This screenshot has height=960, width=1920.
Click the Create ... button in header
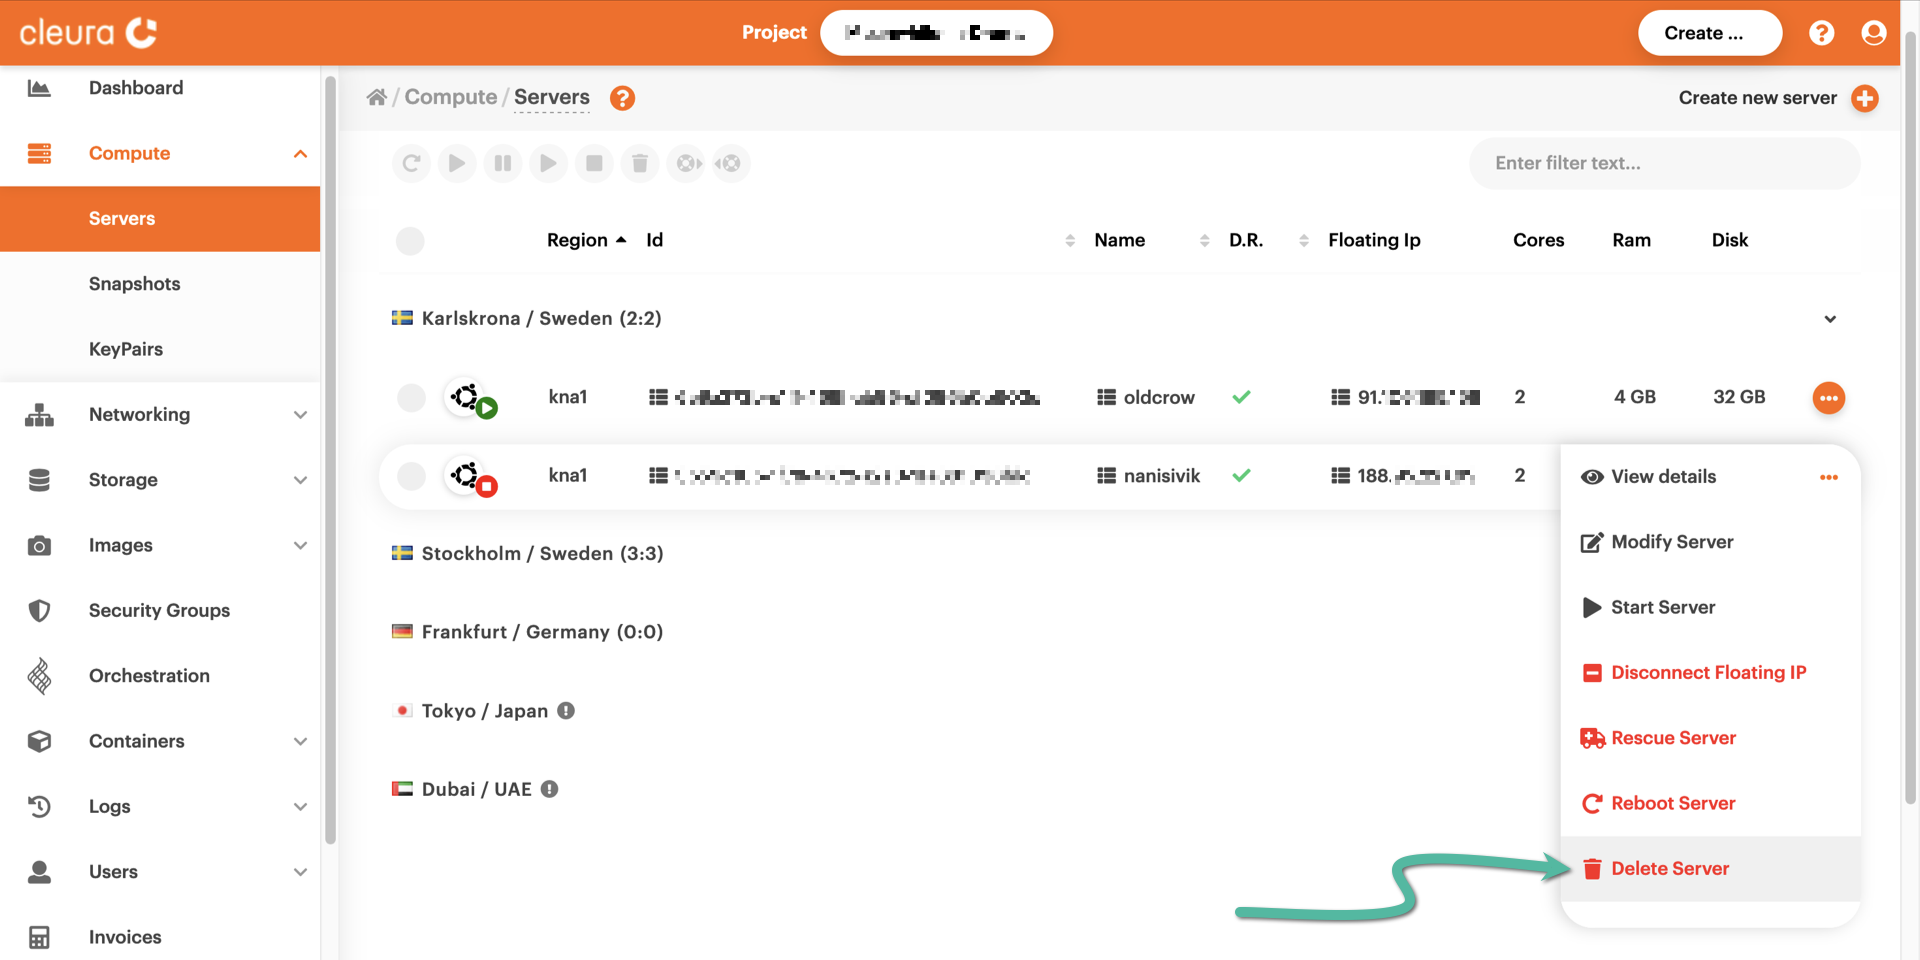1709,33
